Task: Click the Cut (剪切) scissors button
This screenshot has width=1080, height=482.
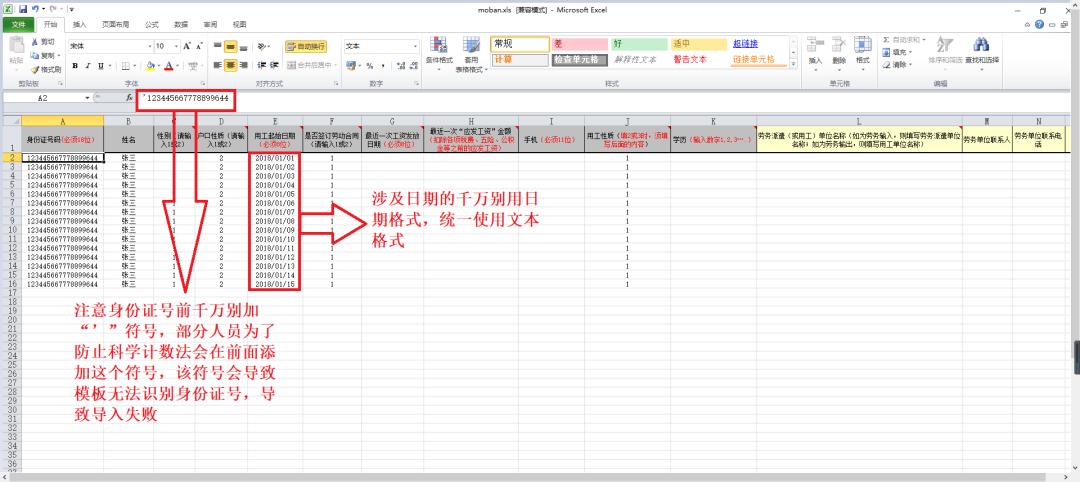Action: [x=42, y=42]
